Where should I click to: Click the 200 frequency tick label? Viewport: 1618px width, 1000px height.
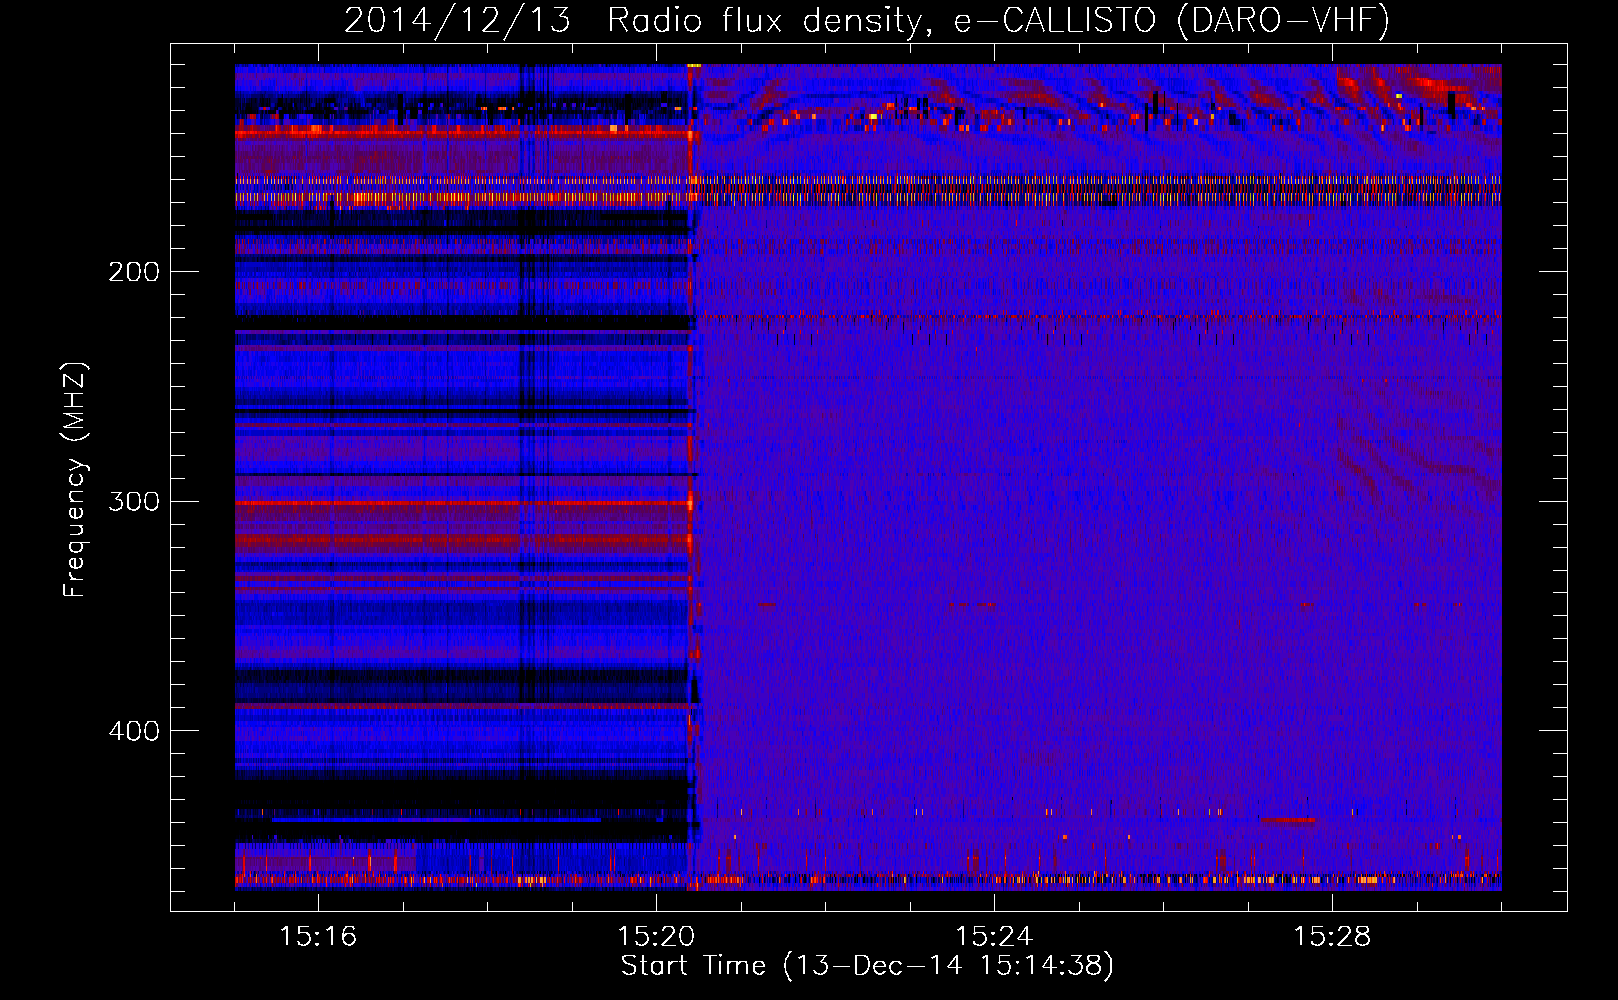click(x=133, y=272)
